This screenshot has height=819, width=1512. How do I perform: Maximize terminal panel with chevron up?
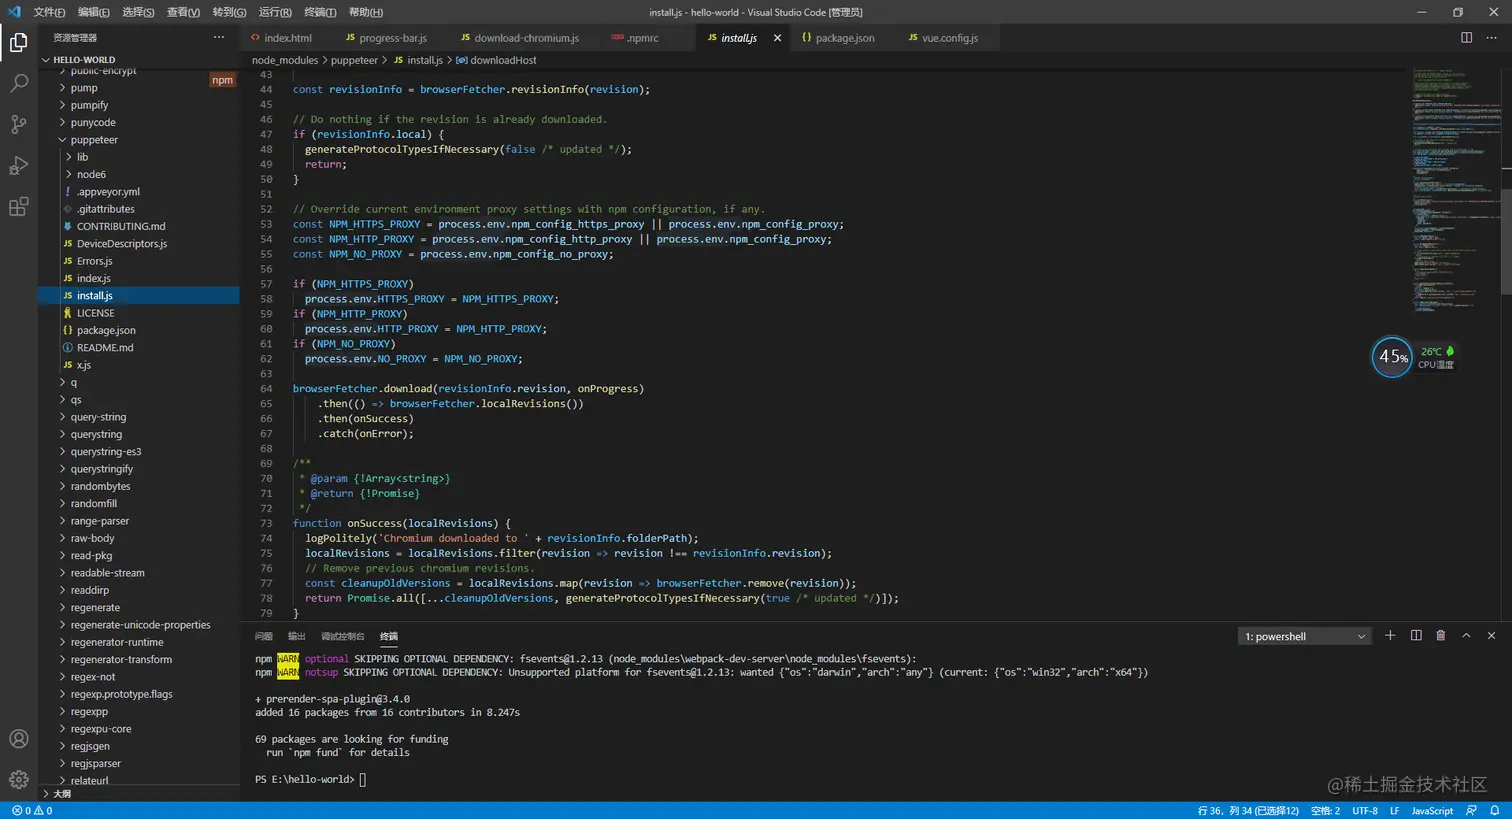[x=1466, y=636]
